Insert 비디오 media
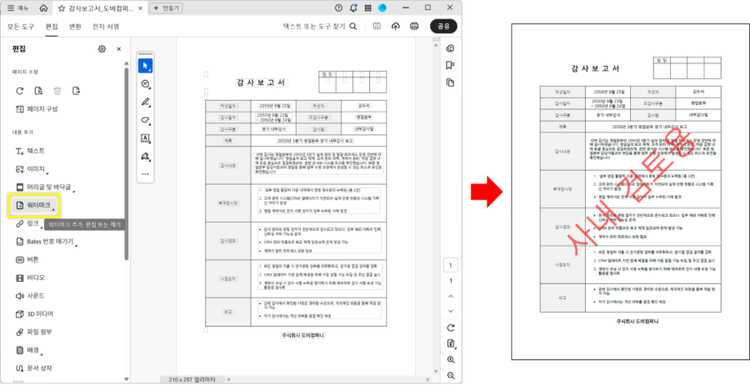Image resolution: width=750 pixels, height=385 pixels. 31,278
